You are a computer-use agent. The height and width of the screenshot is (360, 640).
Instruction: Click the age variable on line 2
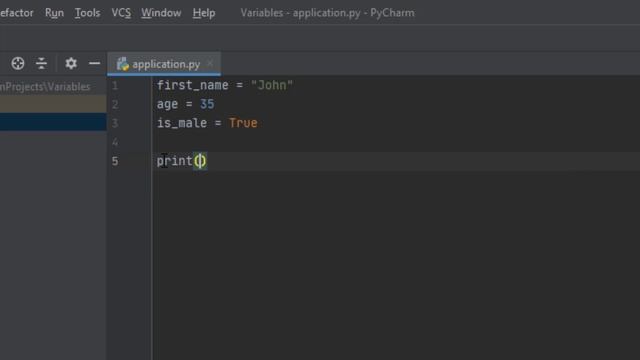tap(167, 104)
